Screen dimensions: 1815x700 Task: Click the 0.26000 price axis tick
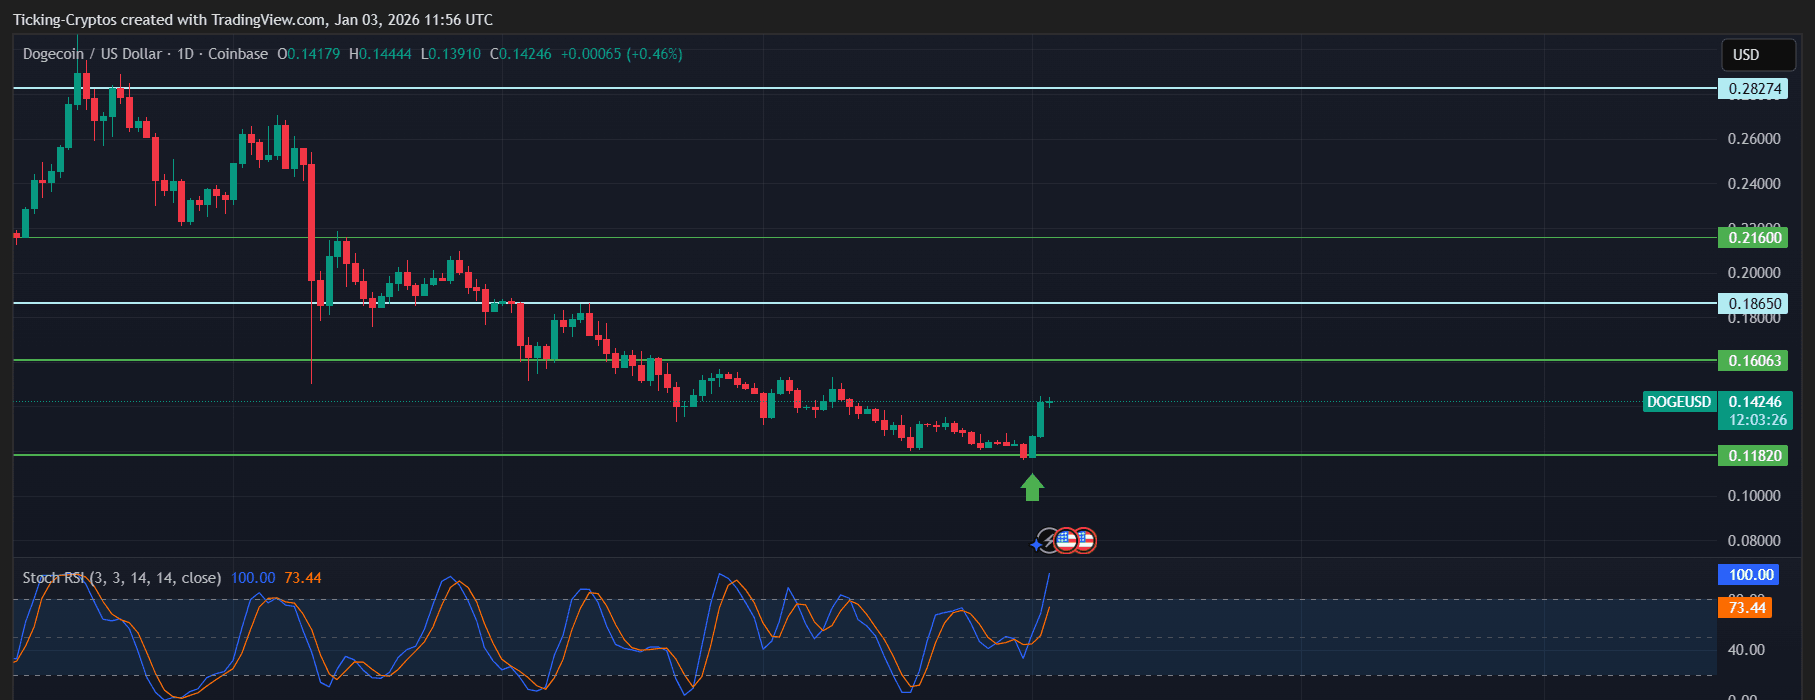(x=1754, y=139)
